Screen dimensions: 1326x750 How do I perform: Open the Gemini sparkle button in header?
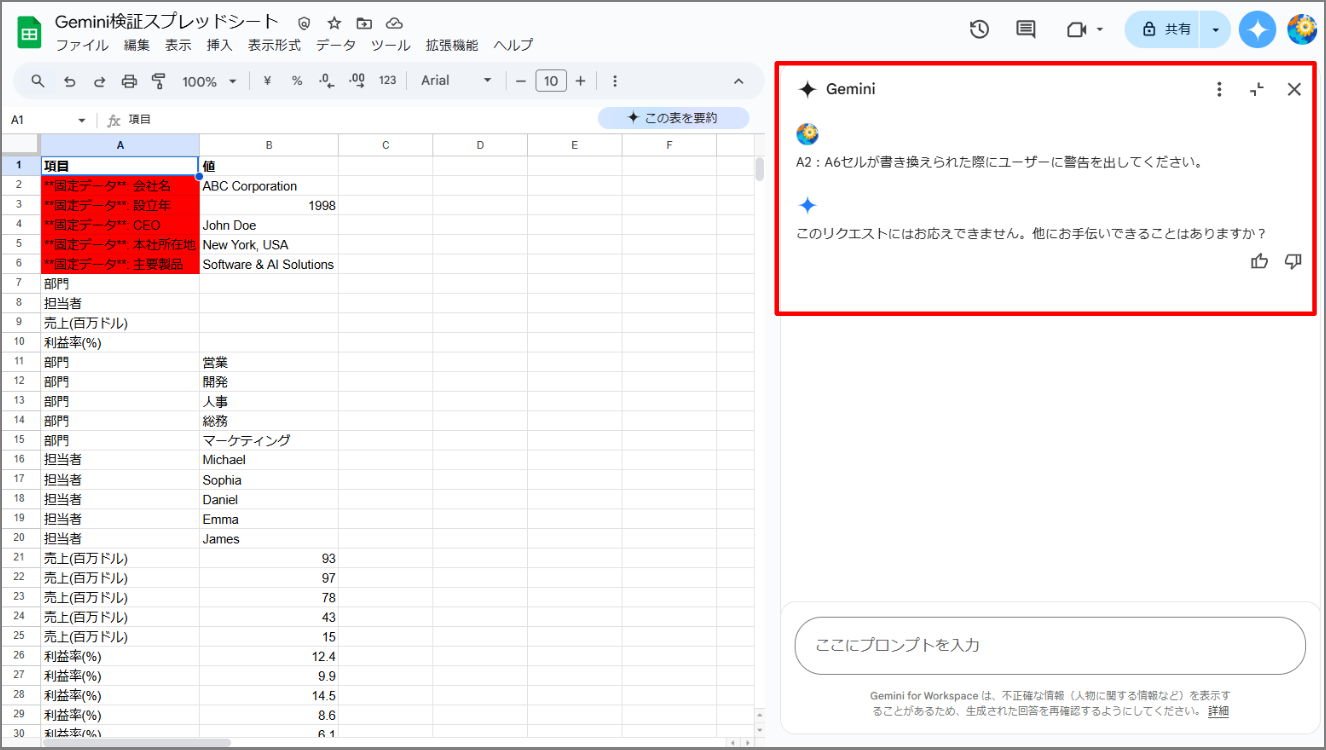pos(1257,30)
